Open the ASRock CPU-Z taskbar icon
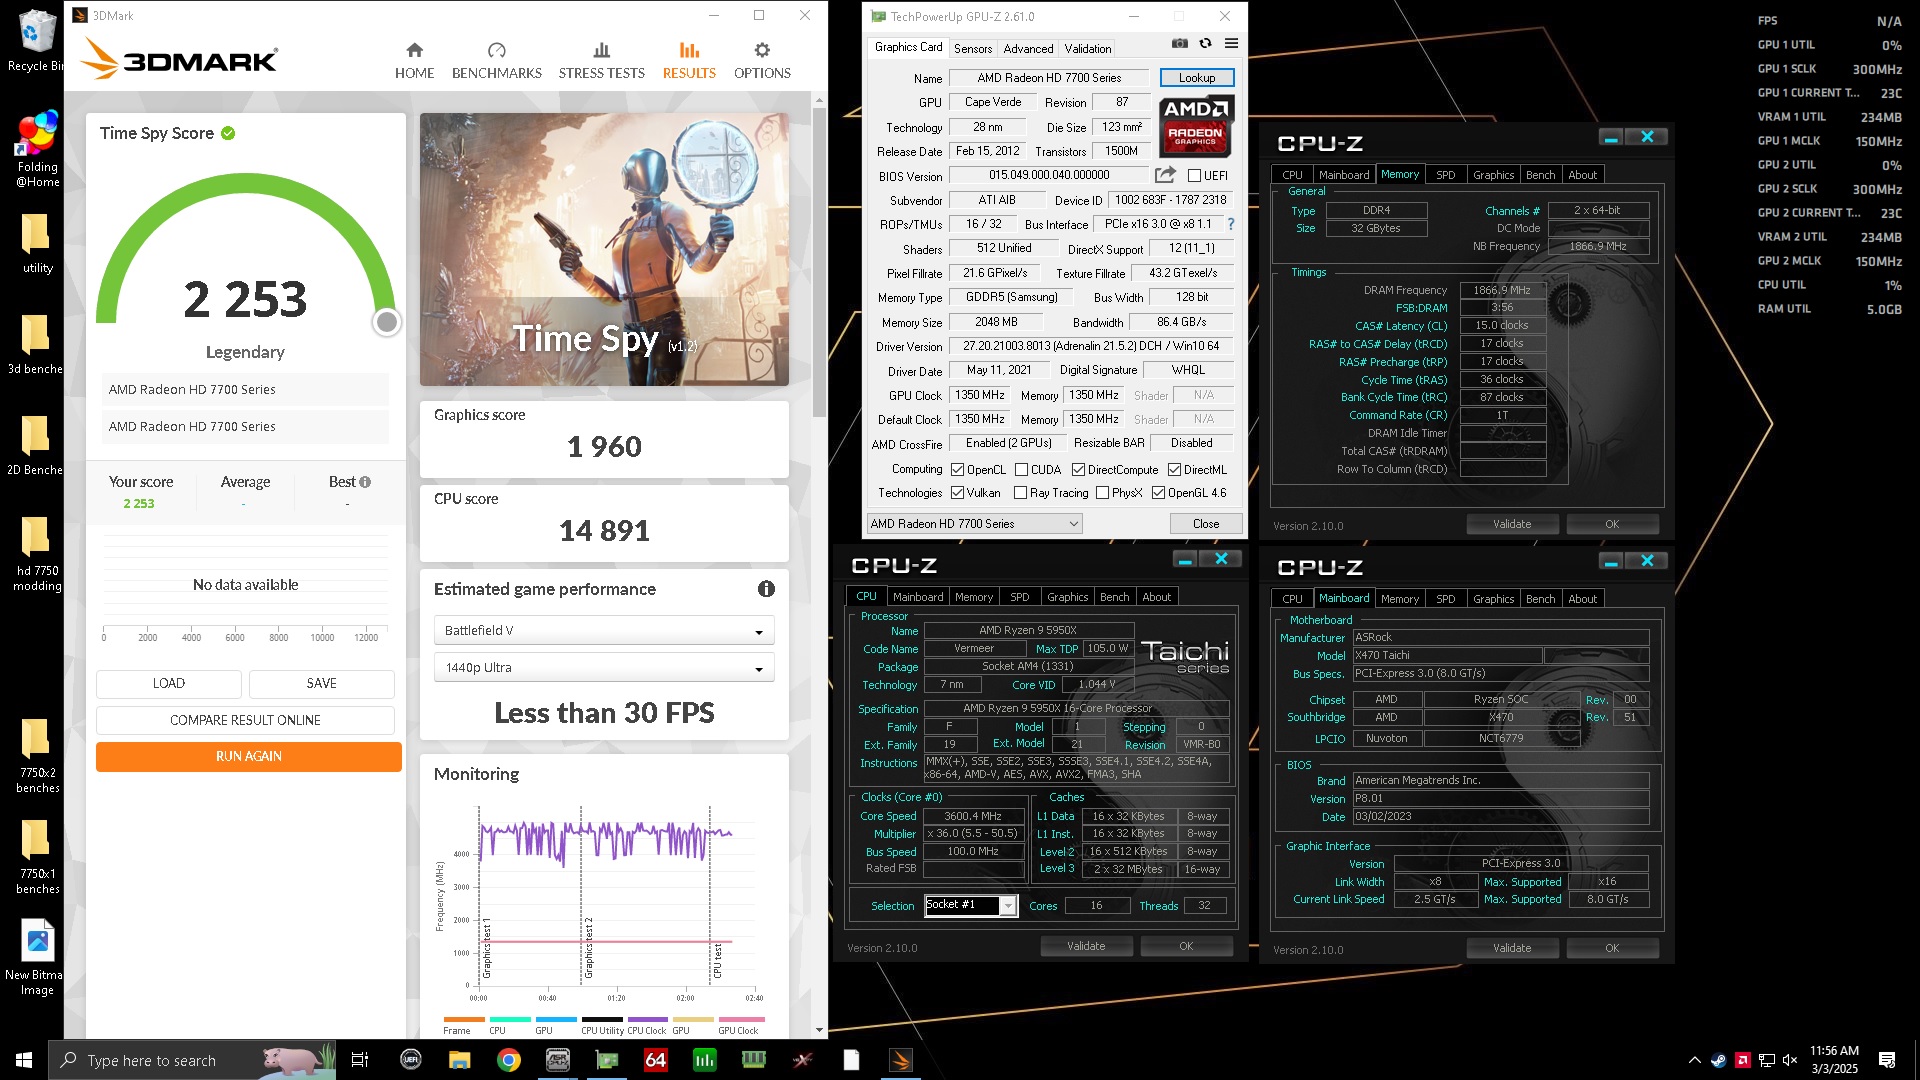Viewport: 1920px width, 1080px height. (x=558, y=1060)
